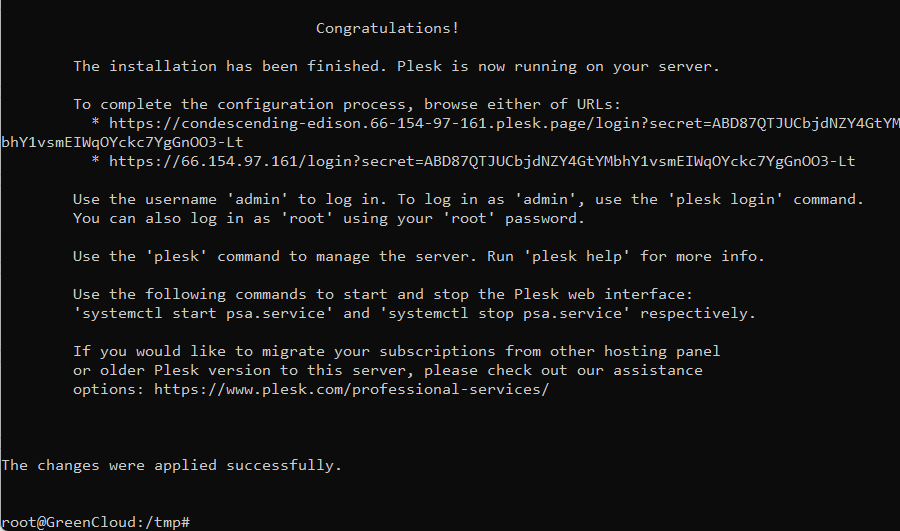Image resolution: width=900 pixels, height=531 pixels.
Task: Click the 'Use the following commands' line
Action: coord(383,294)
